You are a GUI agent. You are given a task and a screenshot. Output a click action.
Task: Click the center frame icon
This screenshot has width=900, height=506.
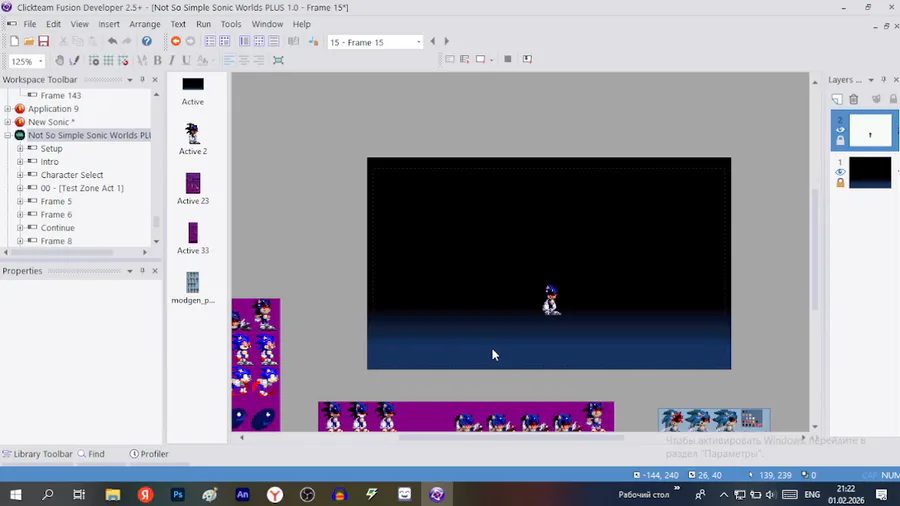(278, 60)
